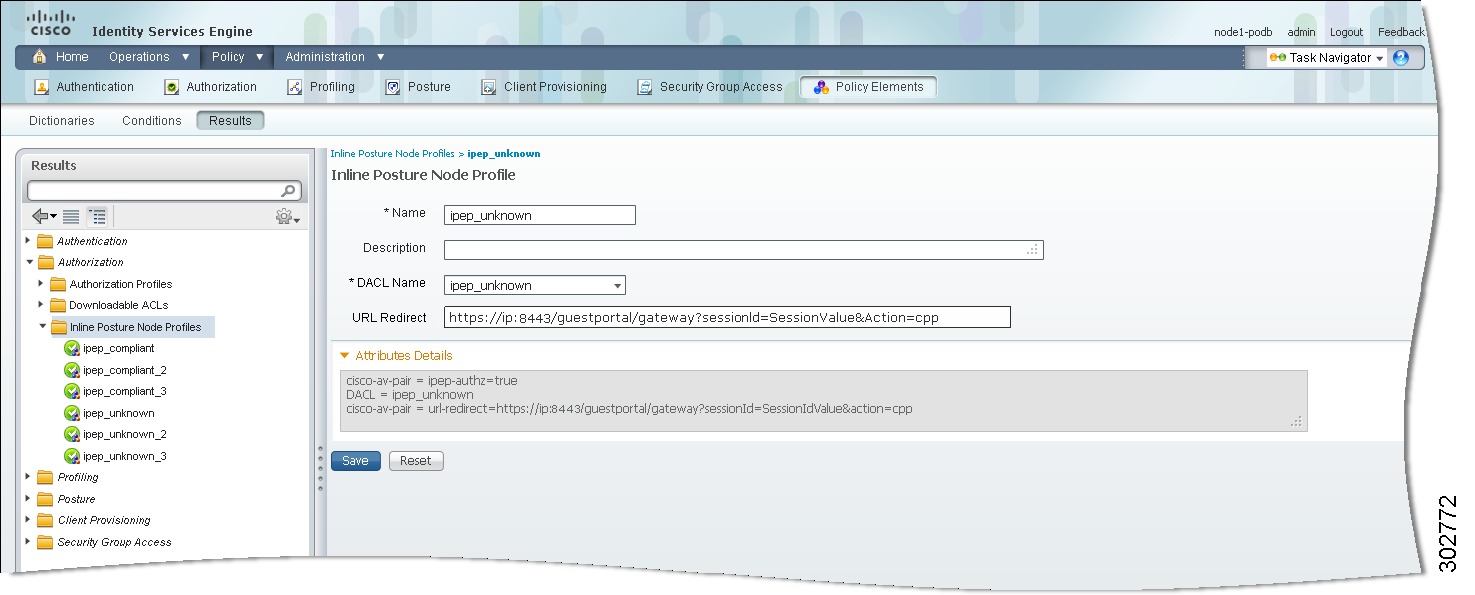Click the Logout link

coord(1346,32)
